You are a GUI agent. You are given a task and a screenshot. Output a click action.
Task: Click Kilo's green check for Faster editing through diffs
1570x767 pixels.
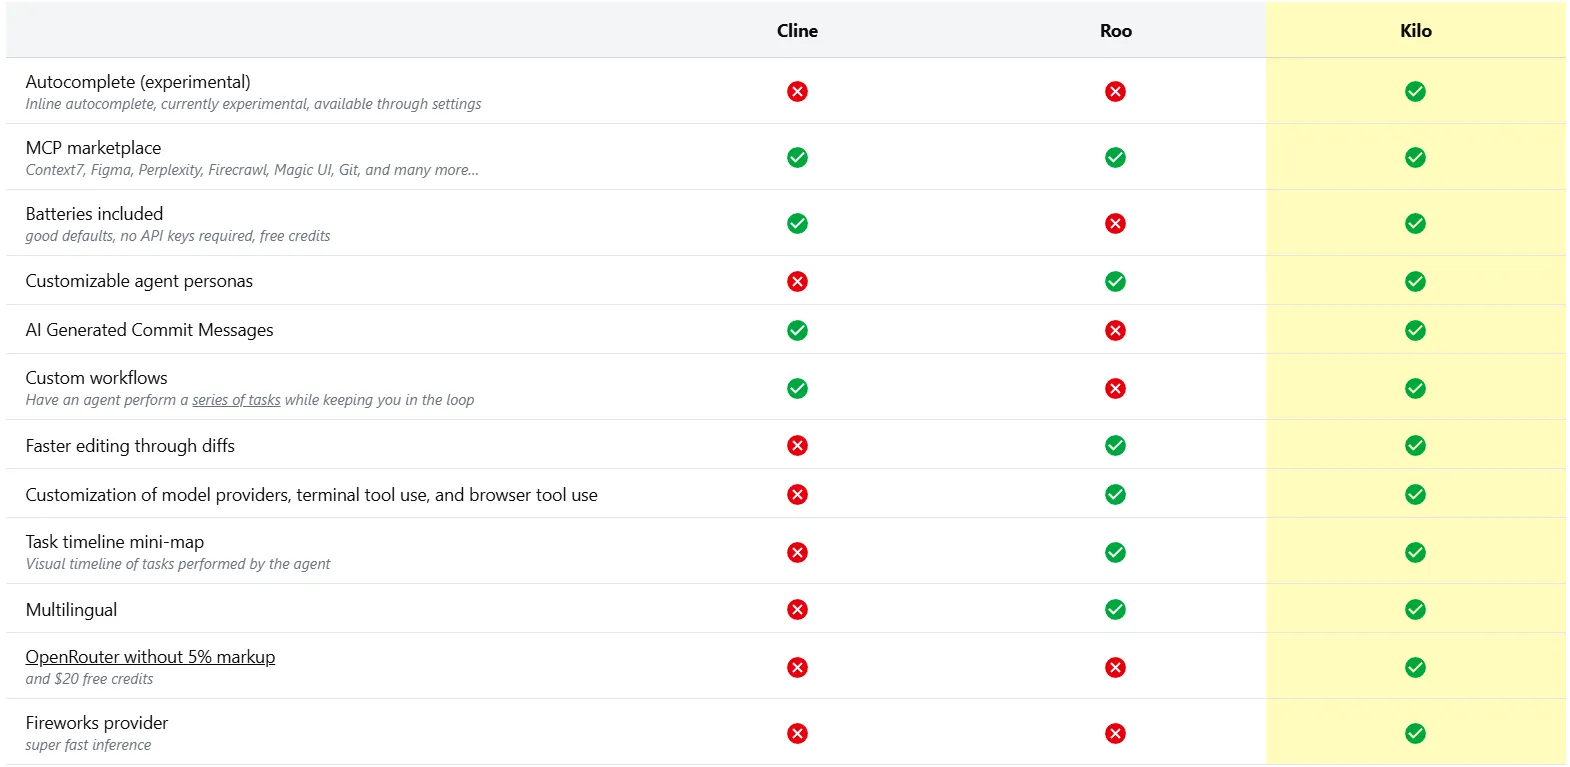(1415, 445)
